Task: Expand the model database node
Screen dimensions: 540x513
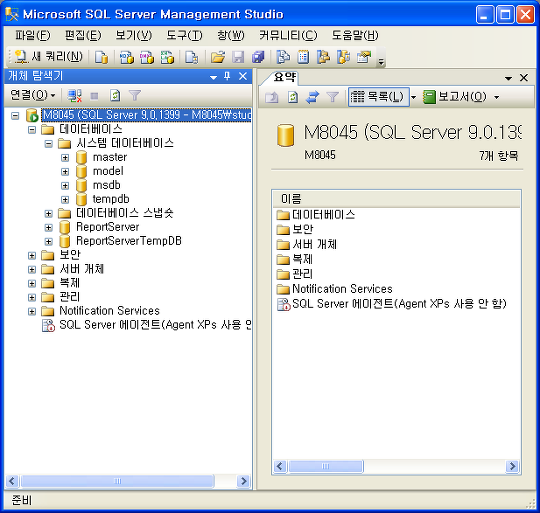Action: (65, 171)
